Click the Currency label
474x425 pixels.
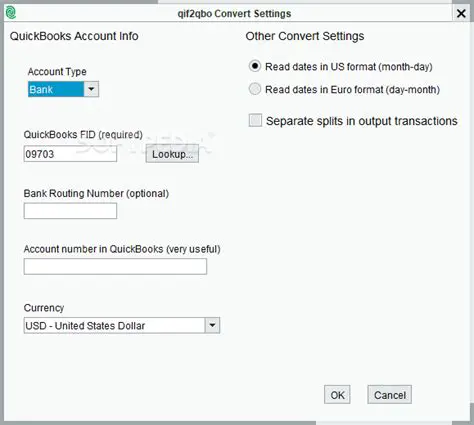coord(44,308)
